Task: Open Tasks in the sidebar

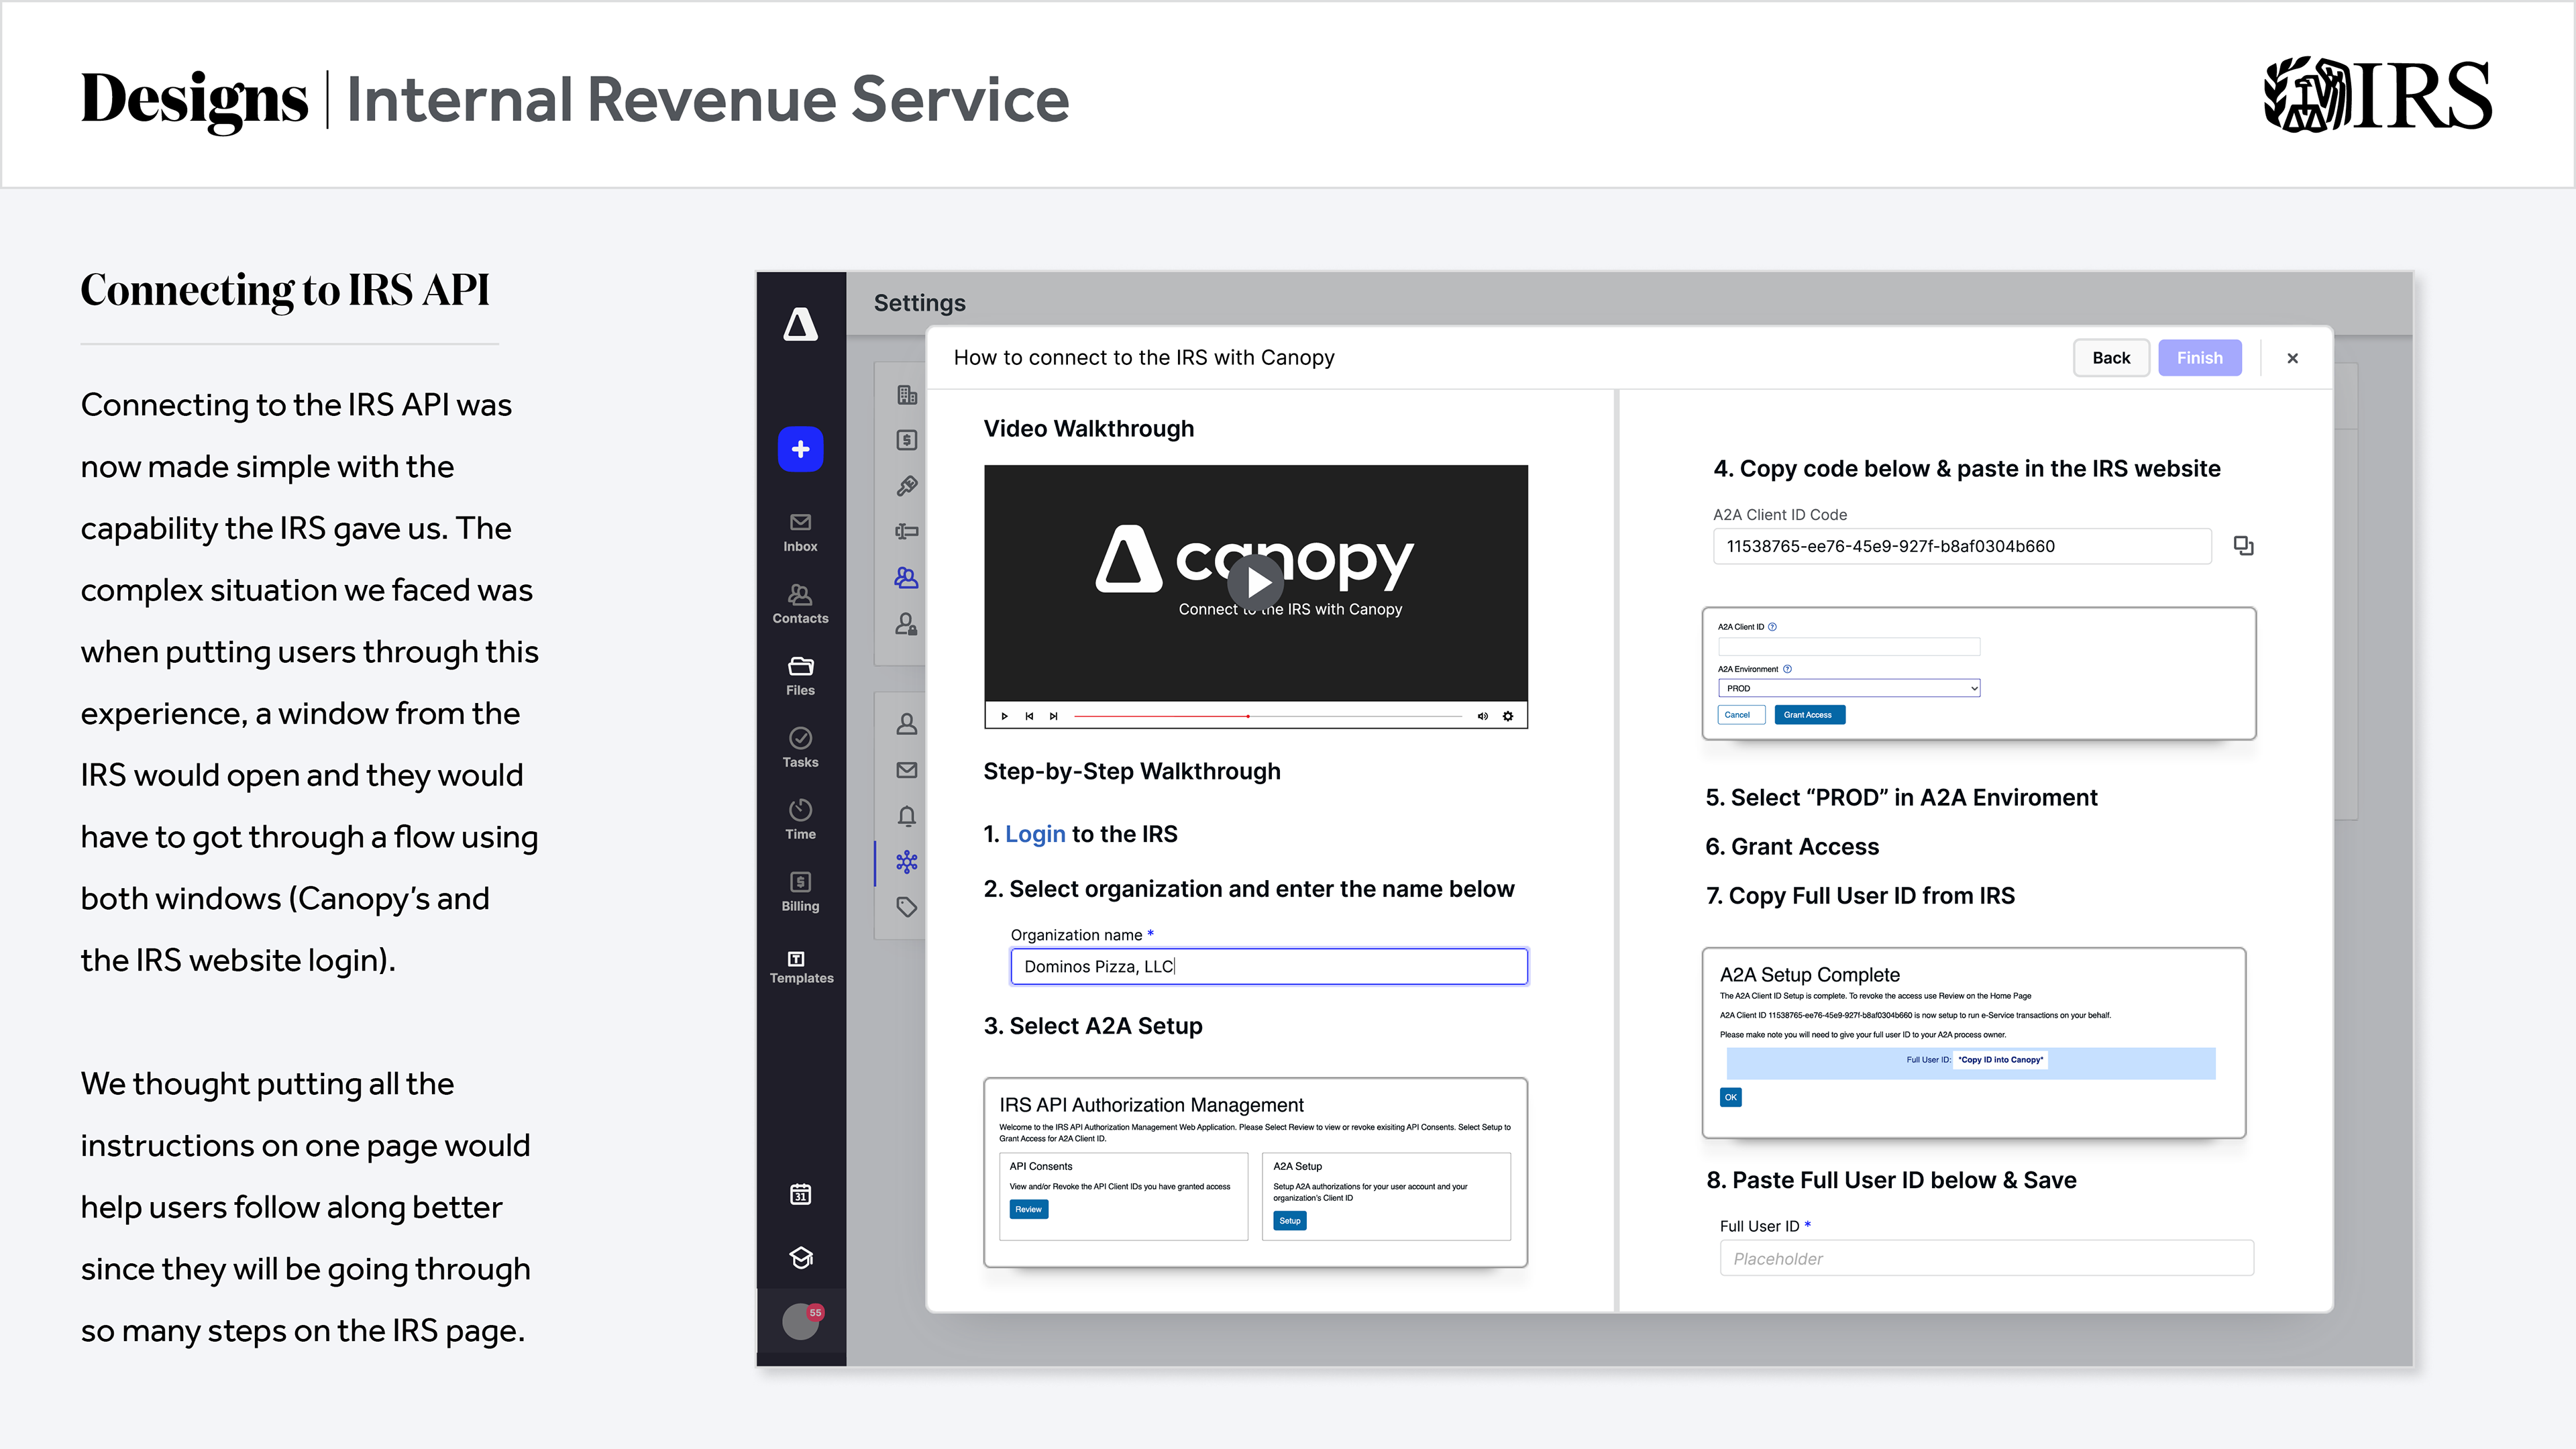Action: 800,748
